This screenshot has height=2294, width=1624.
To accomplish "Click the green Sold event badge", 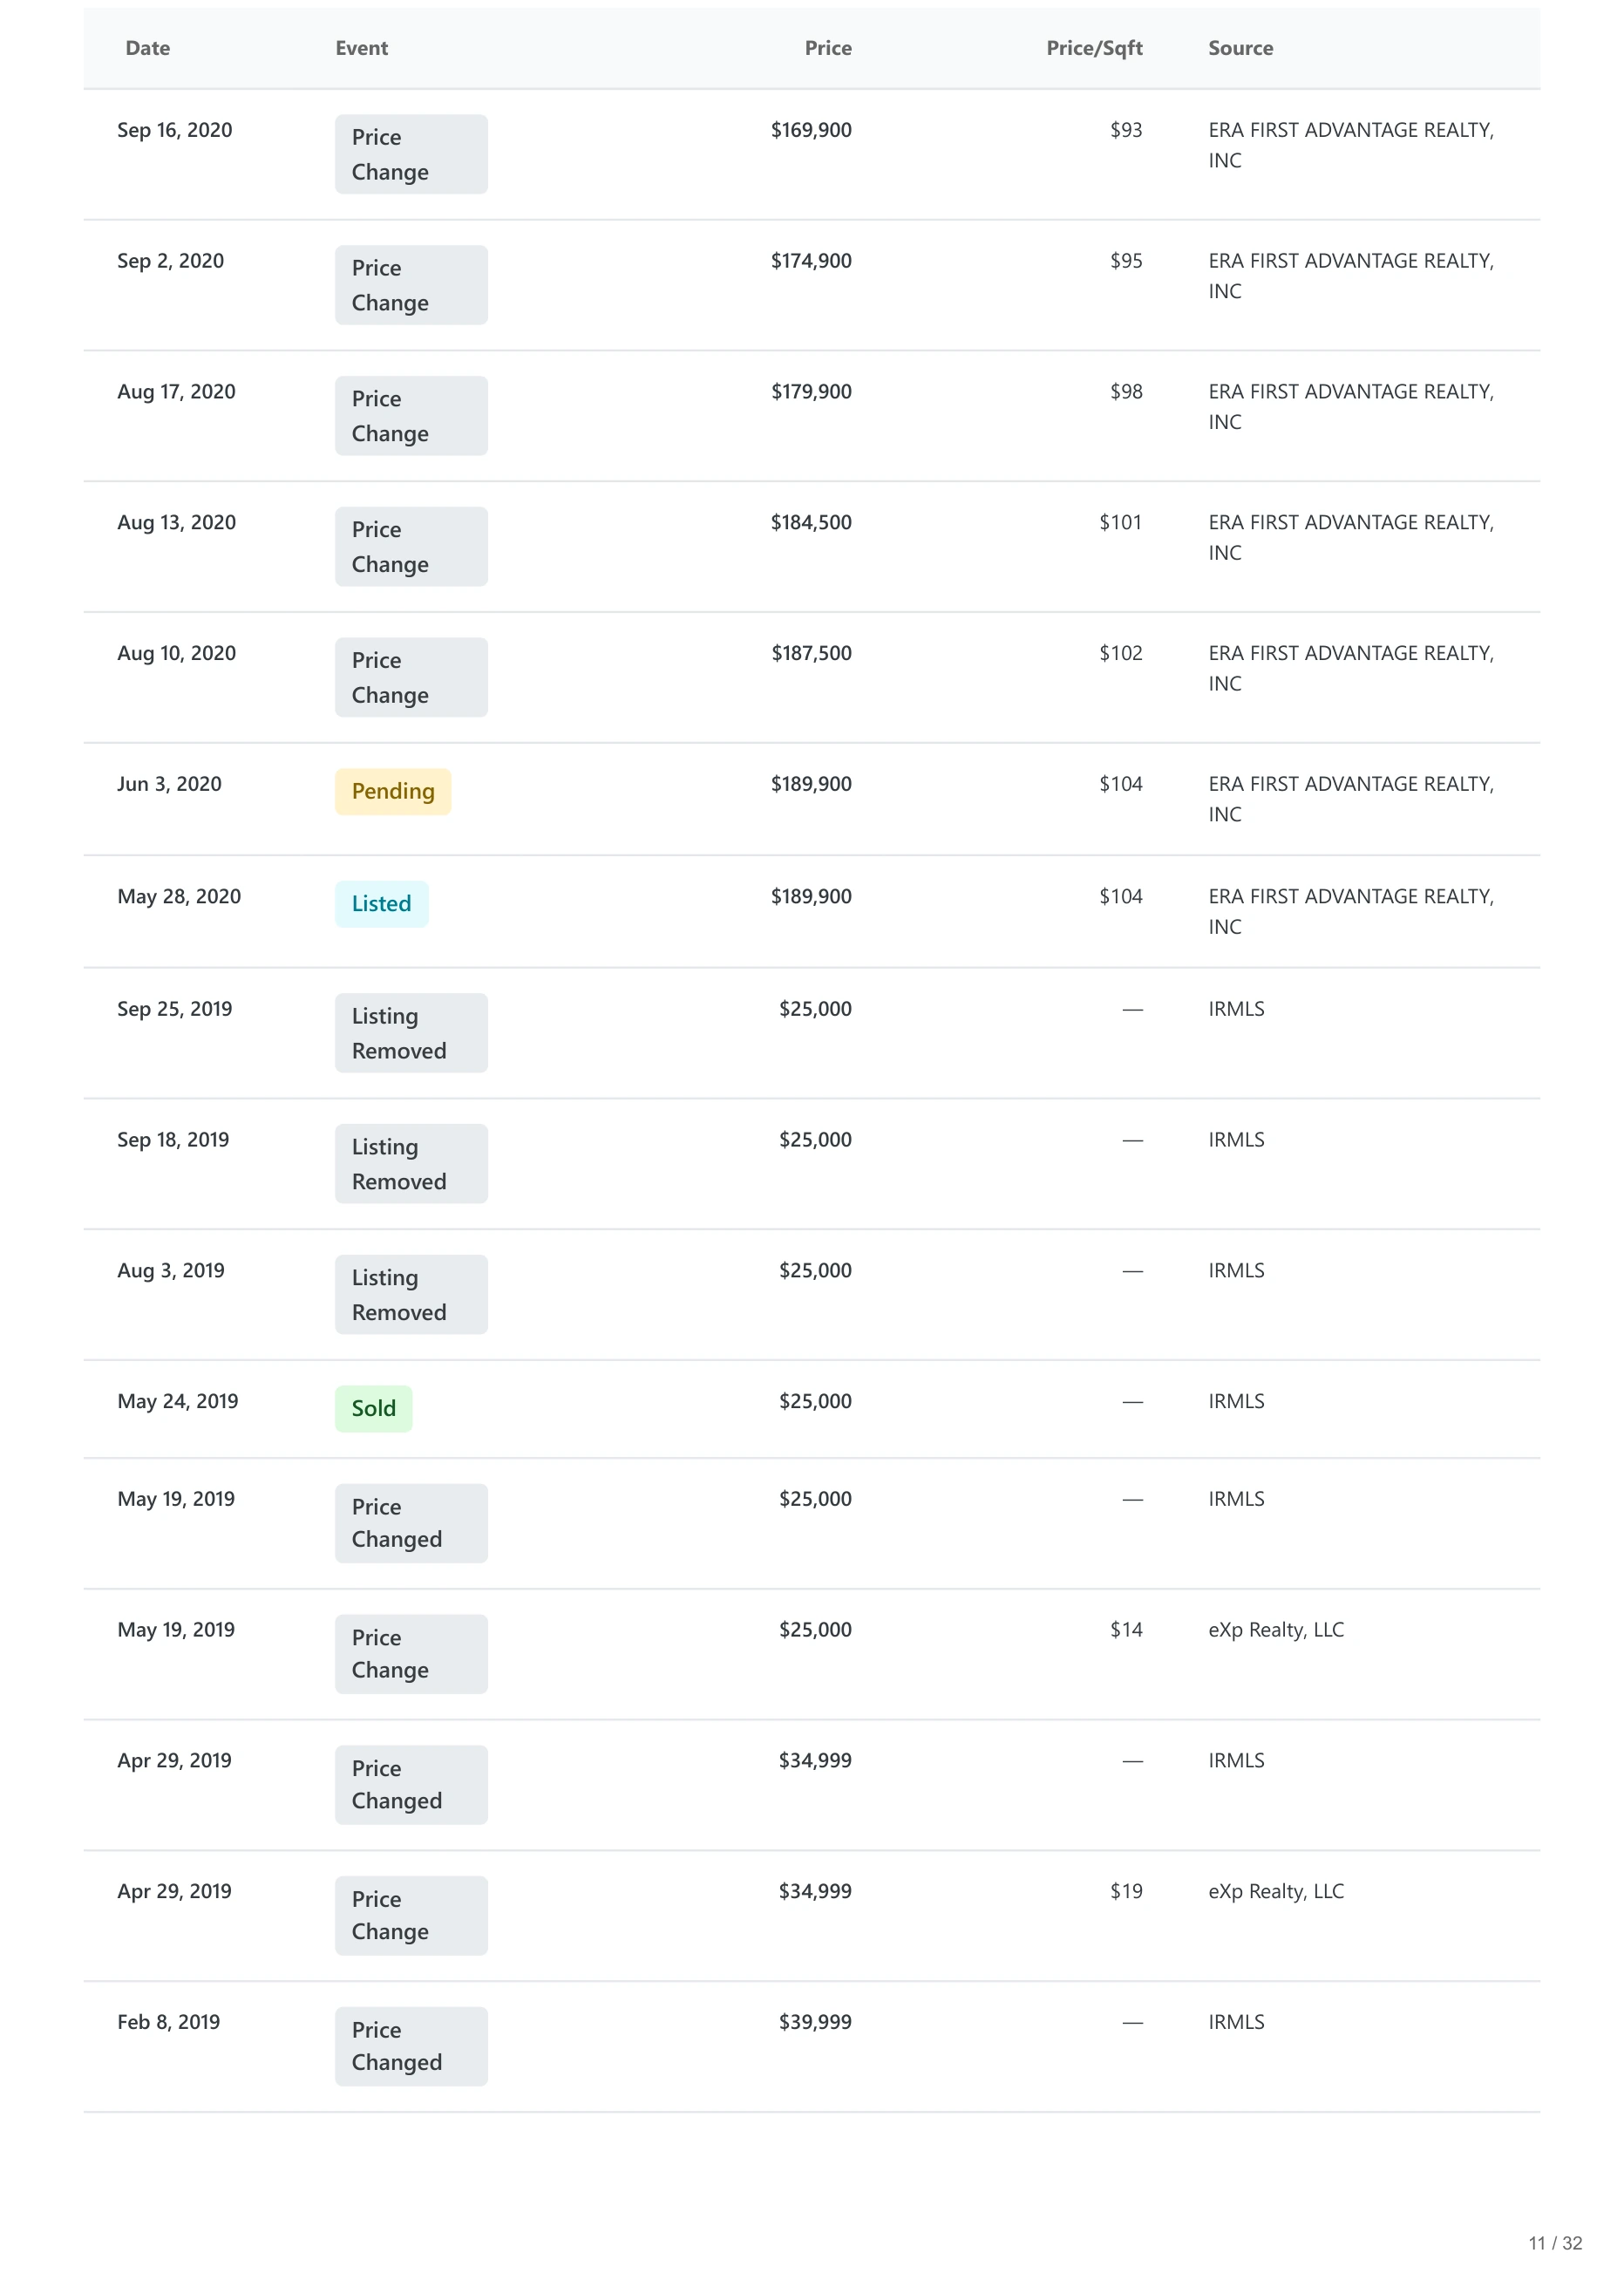I will point(373,1408).
